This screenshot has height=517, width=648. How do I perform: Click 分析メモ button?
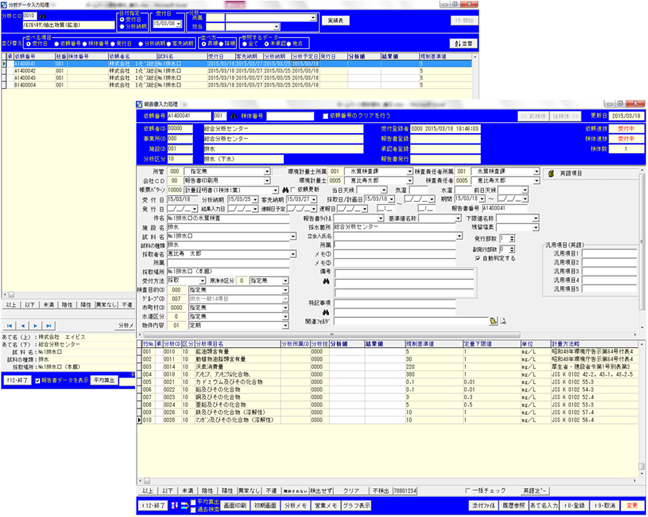pos(295,505)
